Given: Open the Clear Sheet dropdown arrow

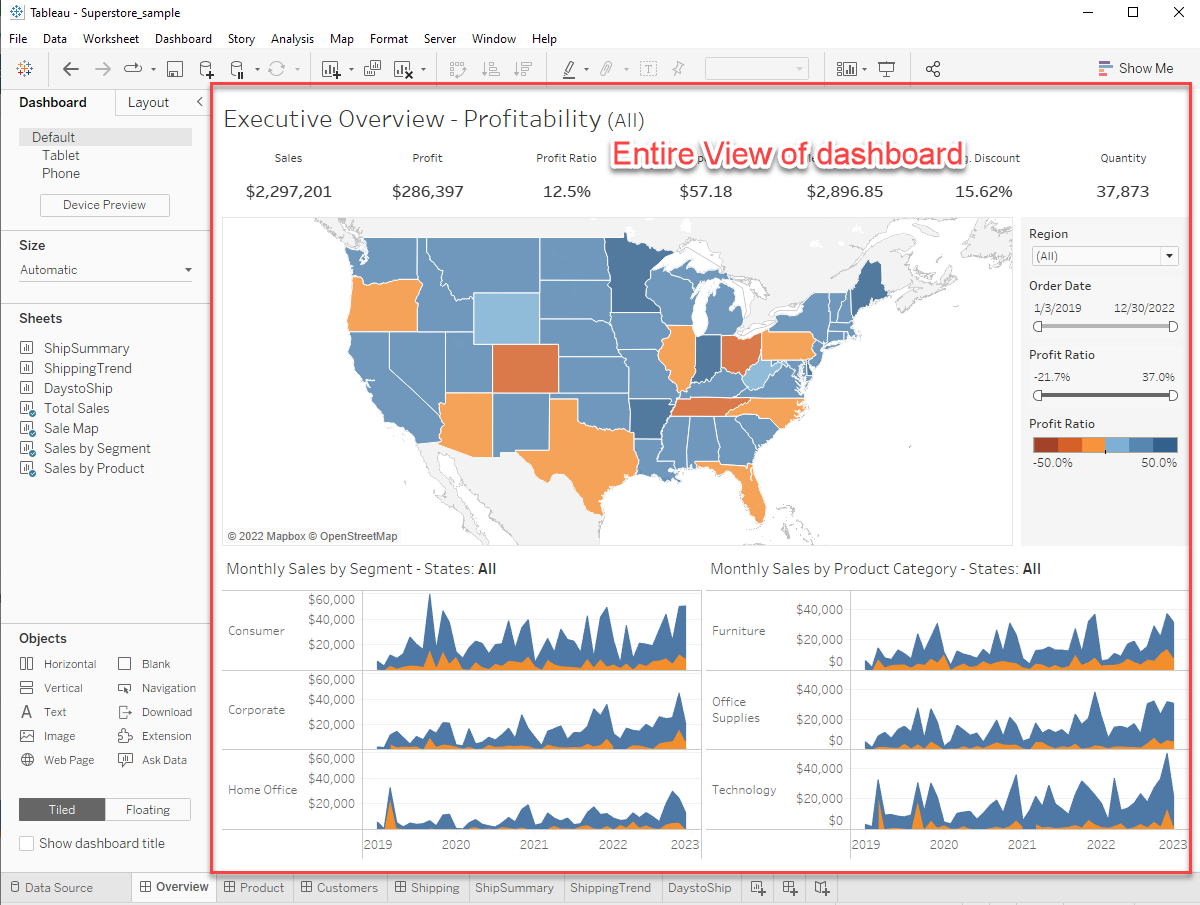Looking at the screenshot, I should (x=424, y=69).
